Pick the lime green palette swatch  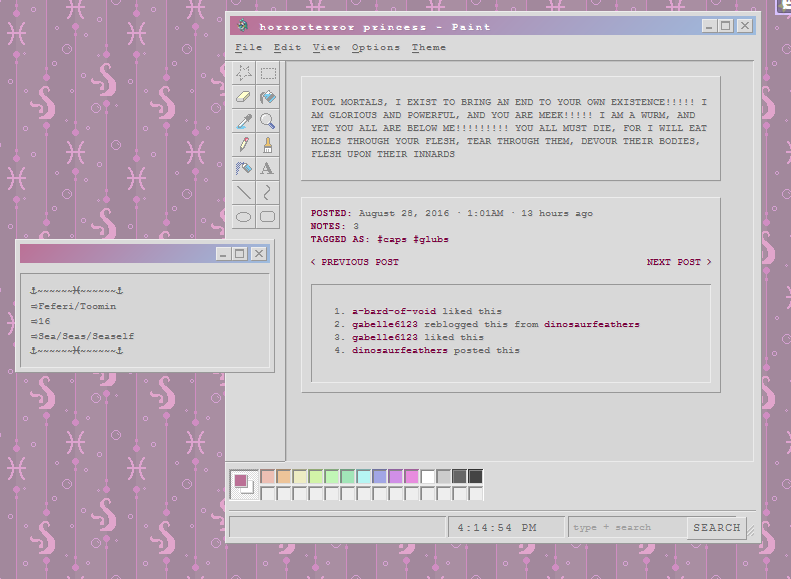coord(316,477)
